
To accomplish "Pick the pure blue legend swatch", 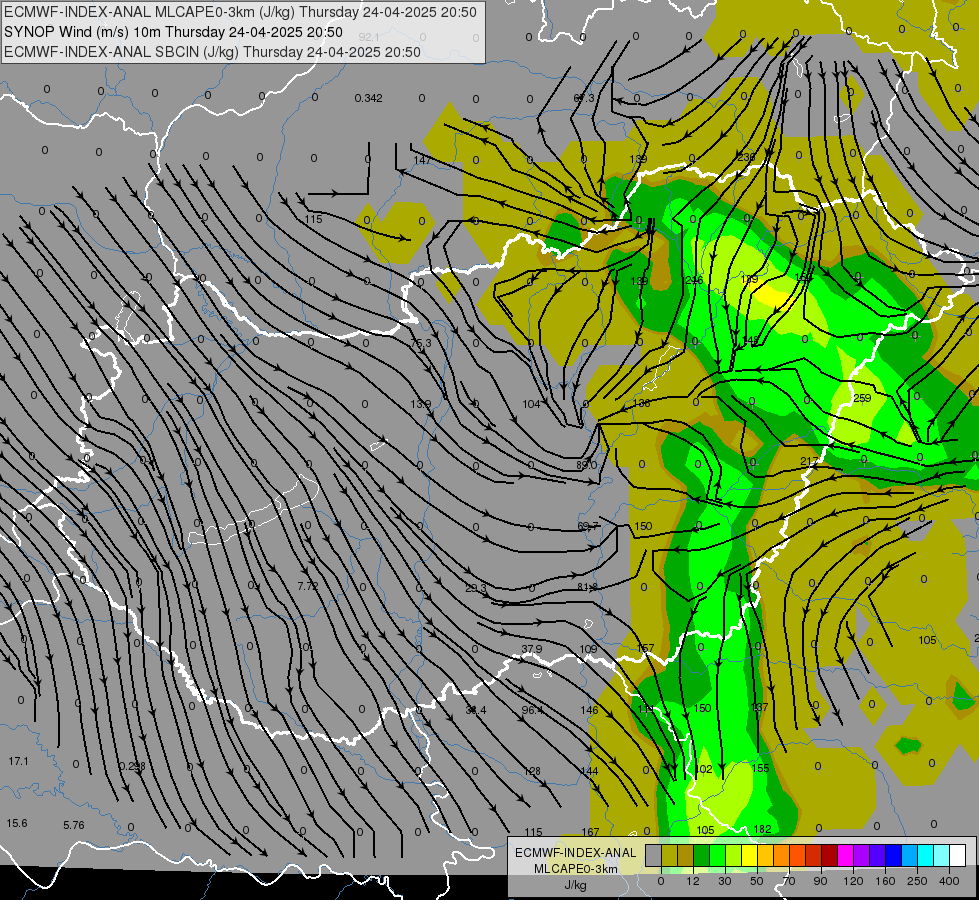I will click(893, 855).
